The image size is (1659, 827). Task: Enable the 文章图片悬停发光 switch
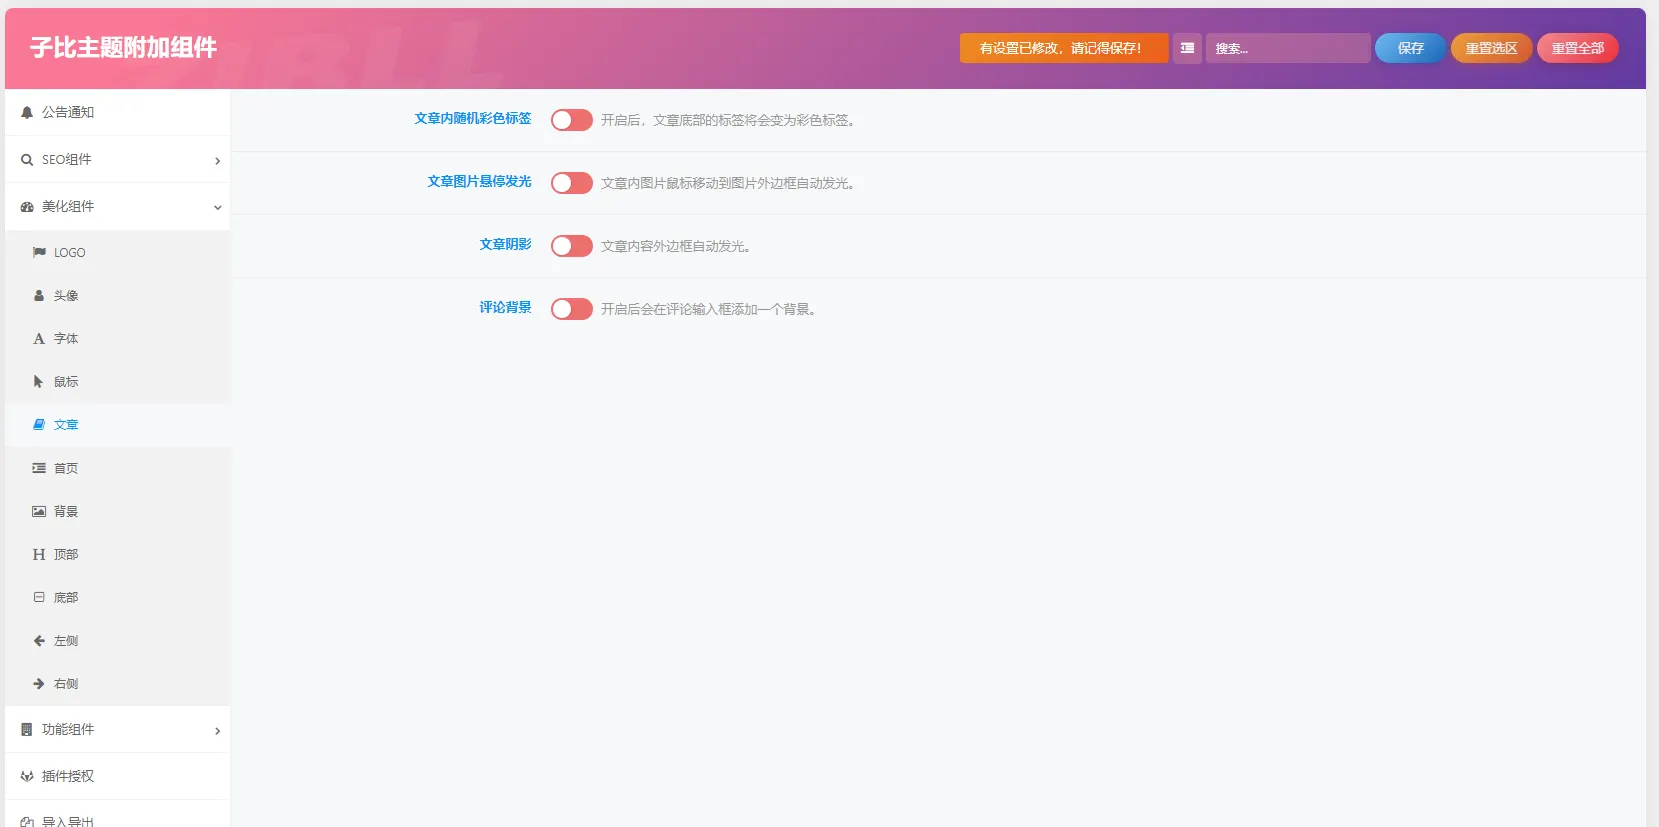click(572, 183)
